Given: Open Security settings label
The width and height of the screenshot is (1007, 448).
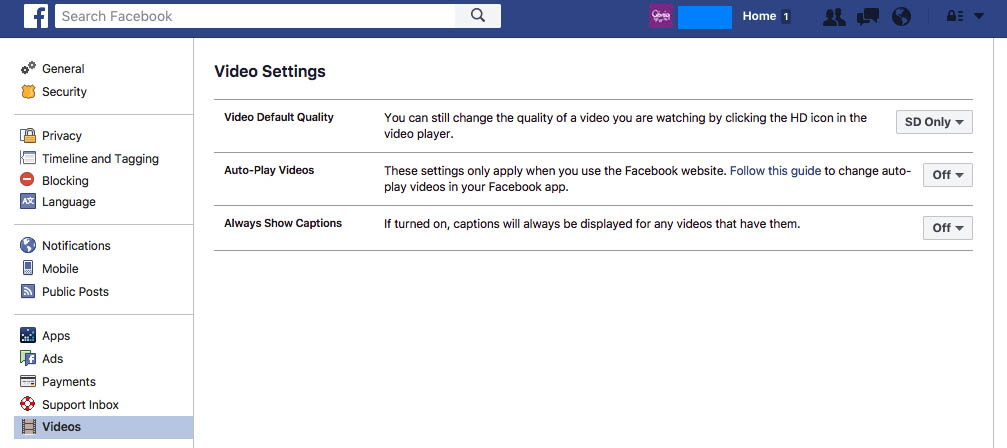Looking at the screenshot, I should [64, 92].
